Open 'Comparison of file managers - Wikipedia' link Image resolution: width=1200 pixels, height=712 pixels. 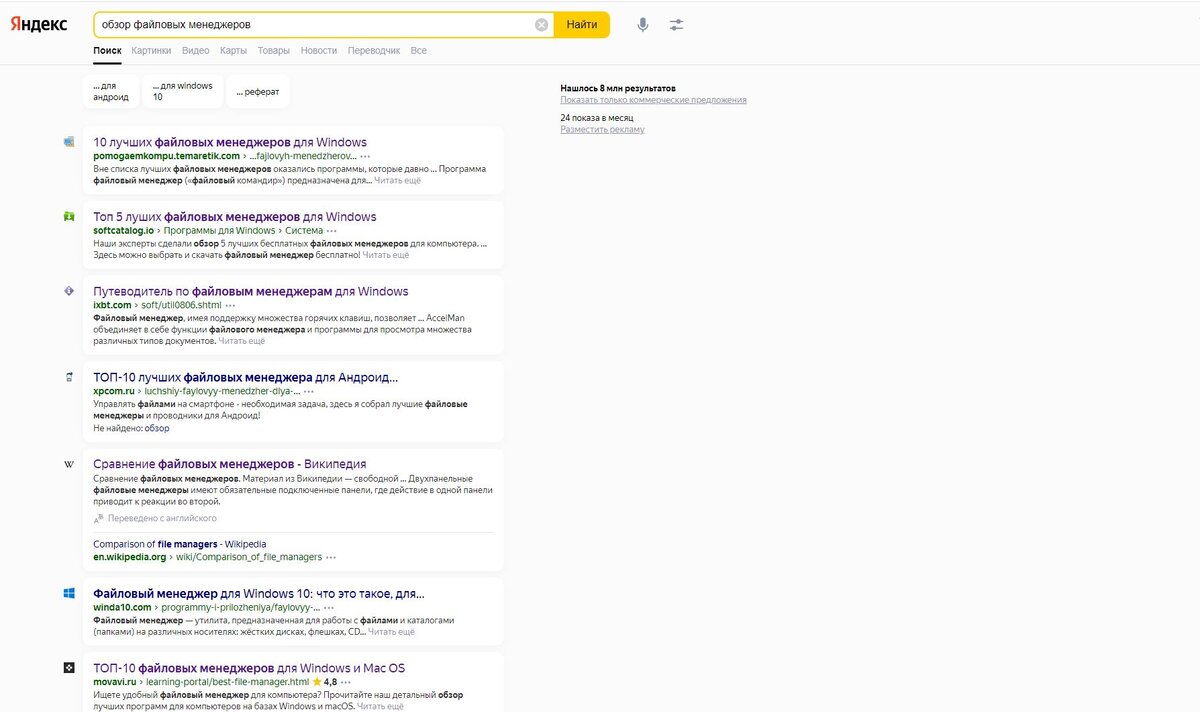pyautogui.click(x=180, y=544)
